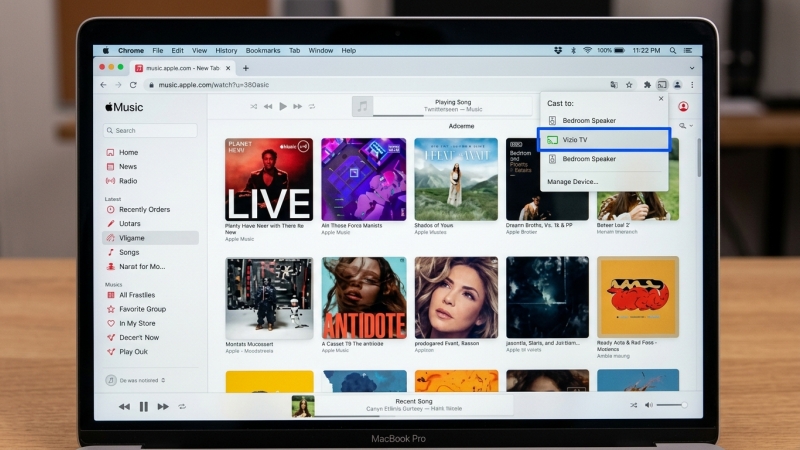Click the Chrome cast toolbar icon

[x=662, y=85]
